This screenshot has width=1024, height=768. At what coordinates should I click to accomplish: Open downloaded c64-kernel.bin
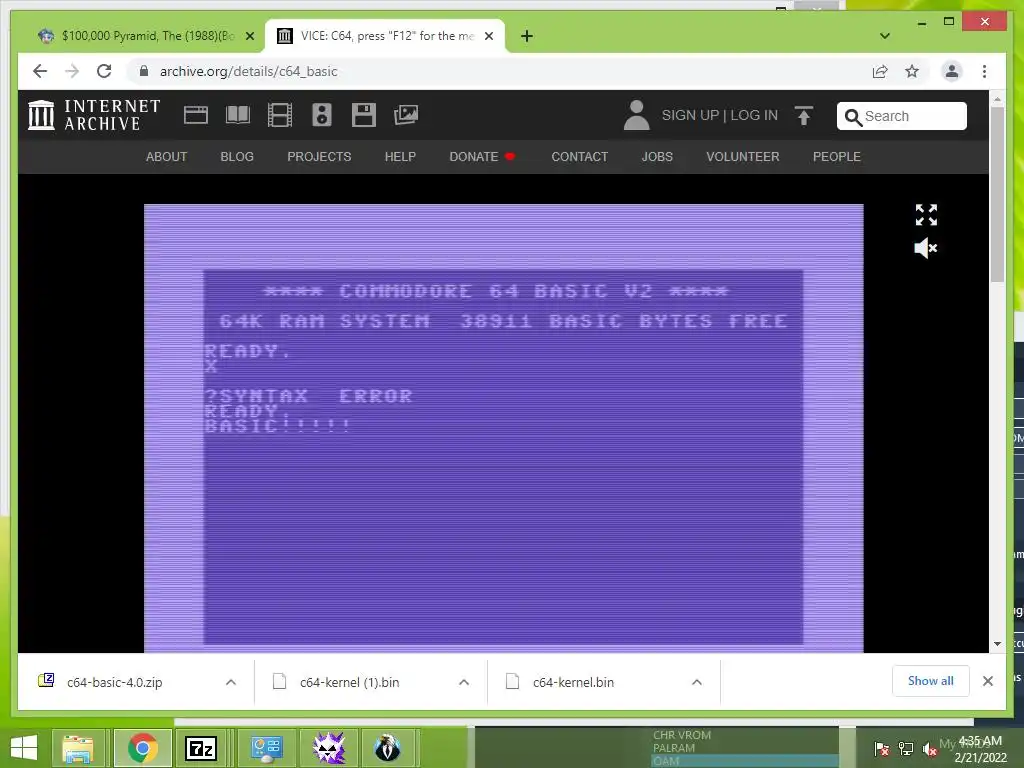[573, 682]
